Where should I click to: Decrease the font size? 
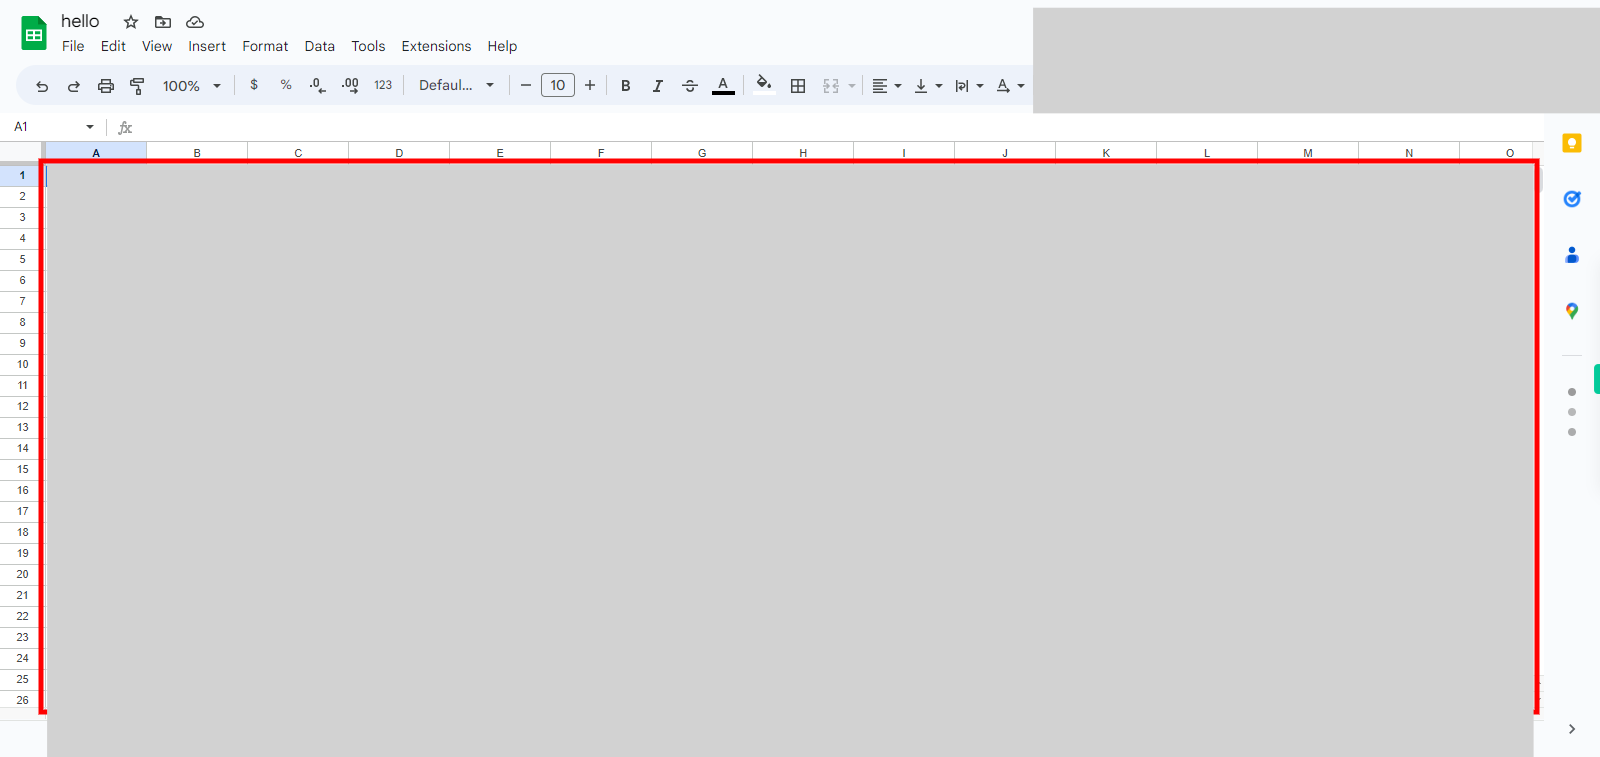526,85
